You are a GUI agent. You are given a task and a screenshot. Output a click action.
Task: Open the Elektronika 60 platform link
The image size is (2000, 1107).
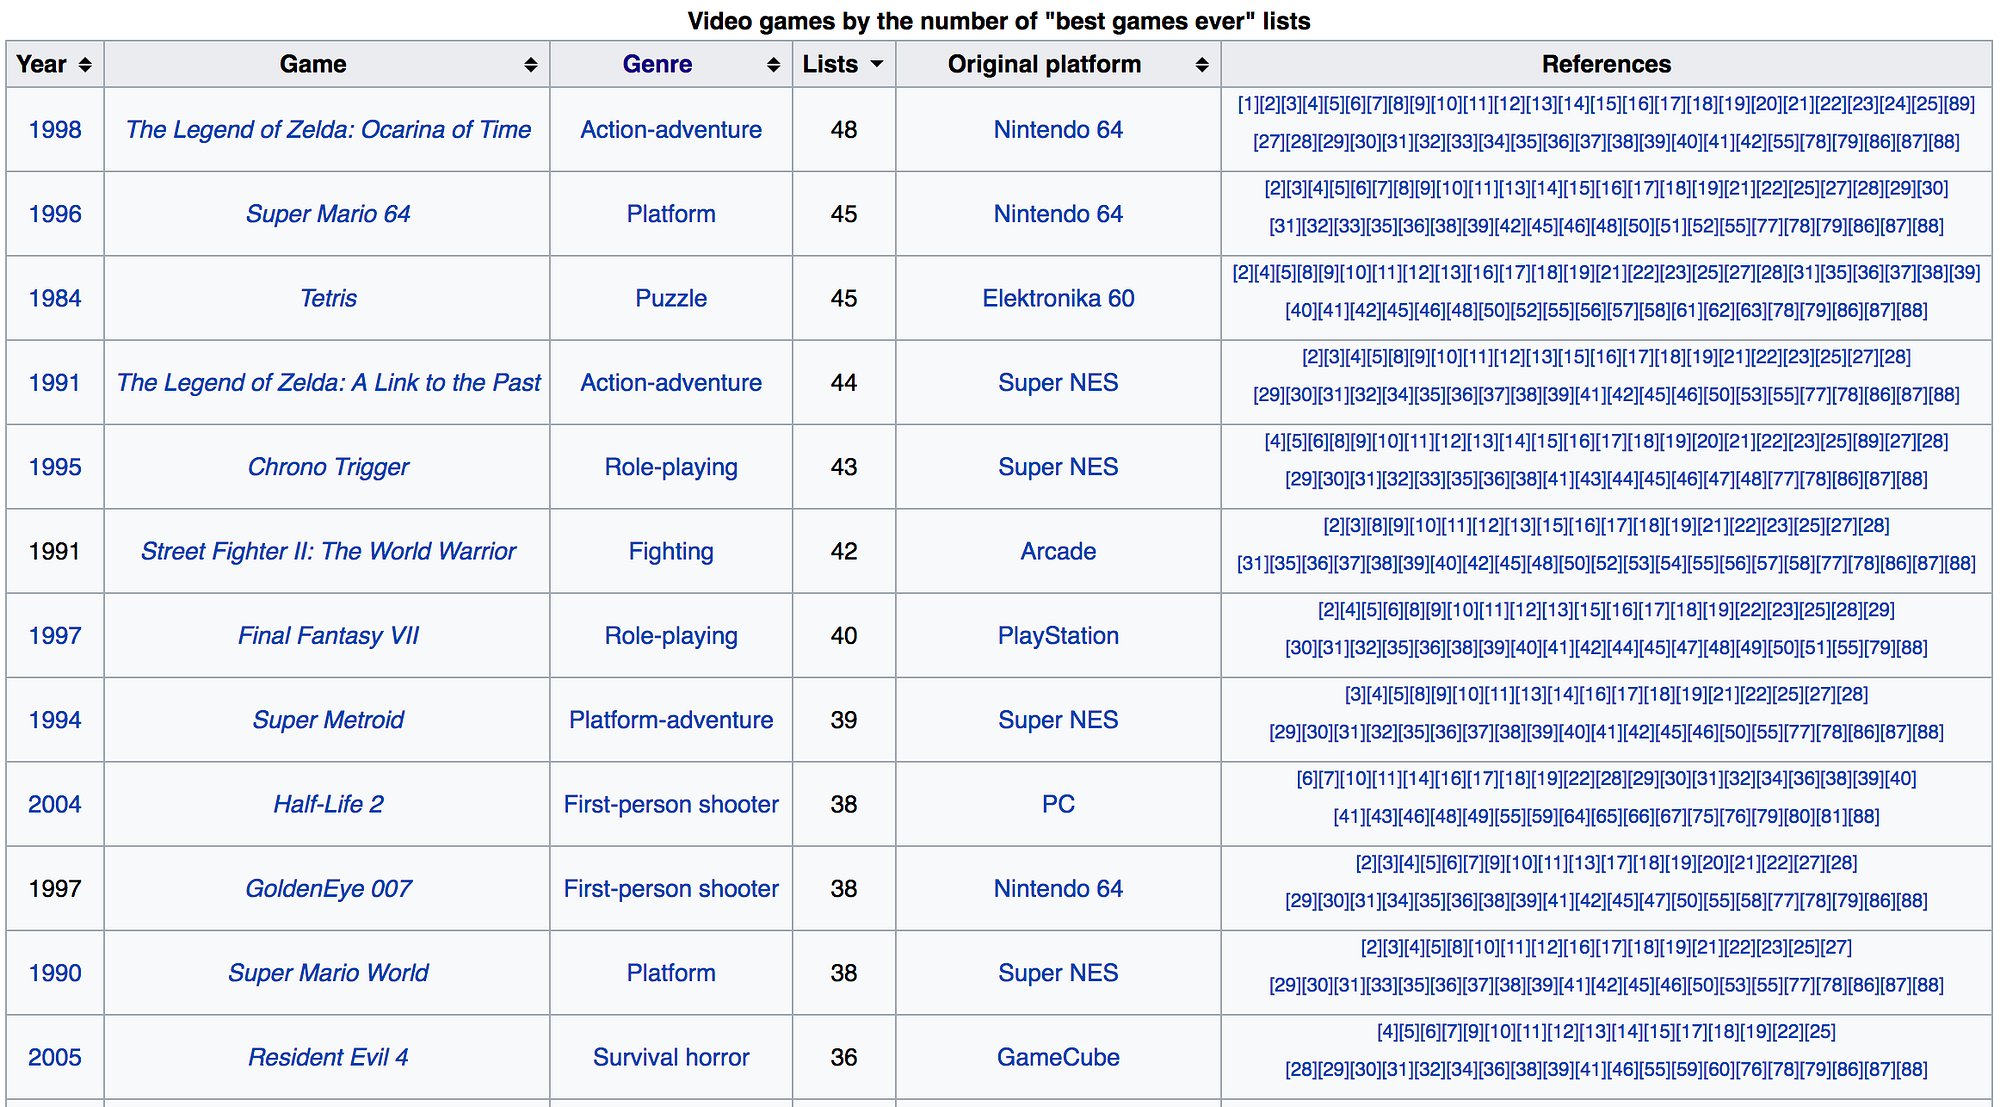tap(1058, 298)
